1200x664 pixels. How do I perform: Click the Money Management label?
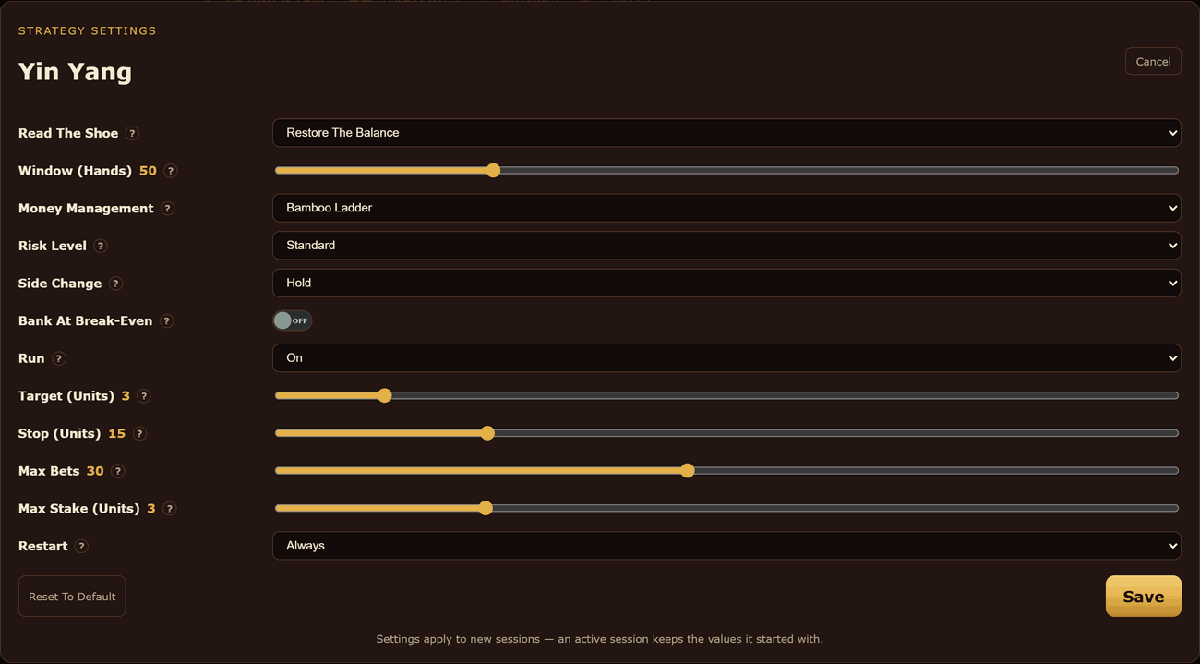click(x=86, y=208)
